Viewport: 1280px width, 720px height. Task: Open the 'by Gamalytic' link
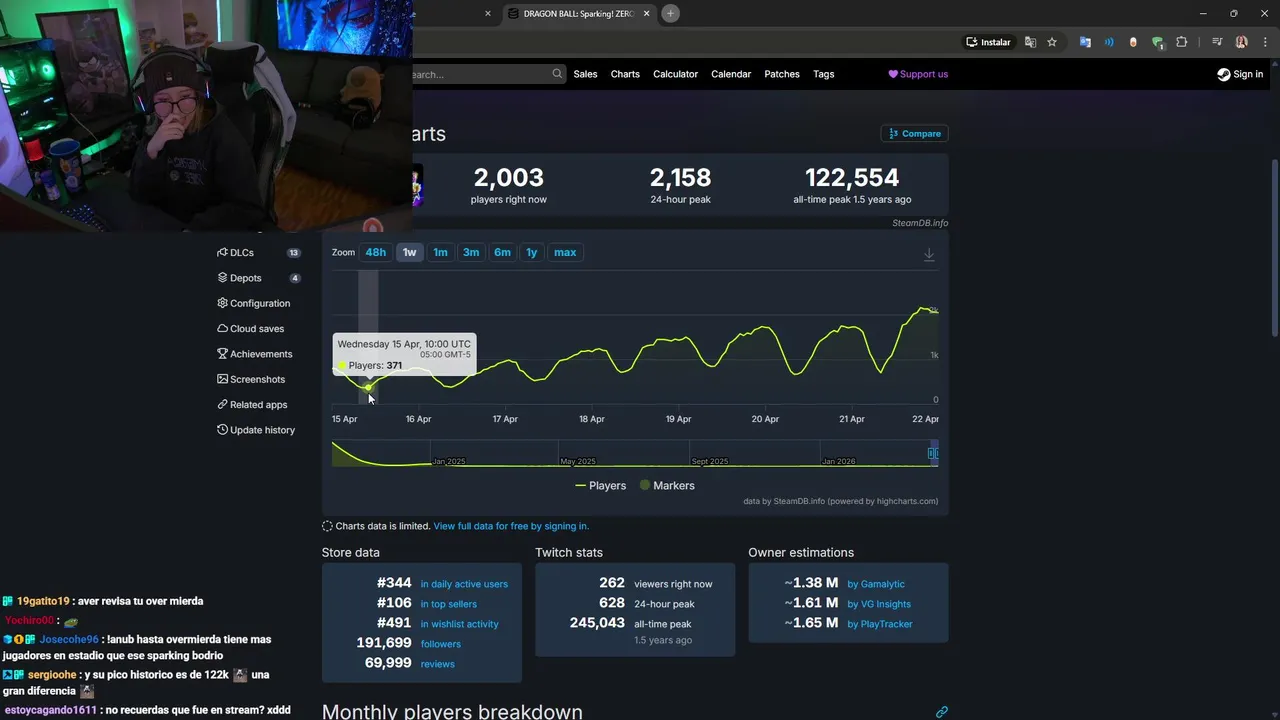(876, 584)
